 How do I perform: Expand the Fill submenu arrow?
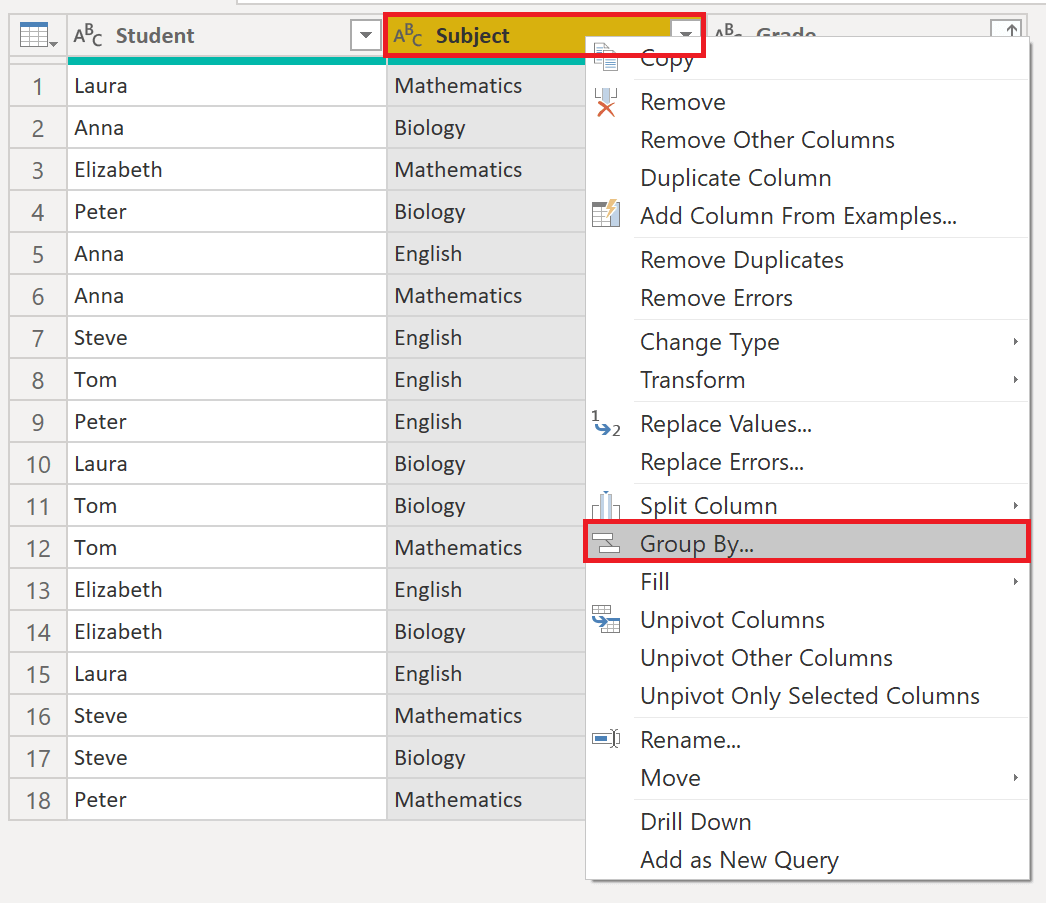tap(1016, 581)
